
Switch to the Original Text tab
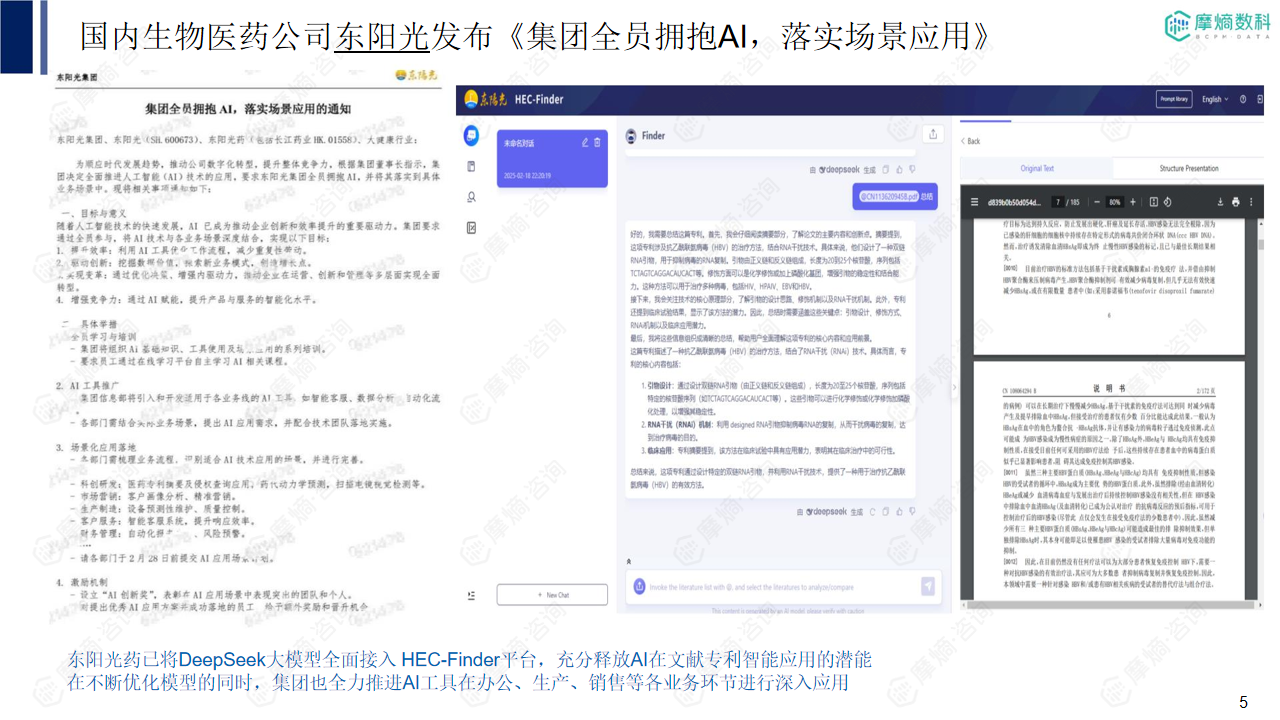1036,169
